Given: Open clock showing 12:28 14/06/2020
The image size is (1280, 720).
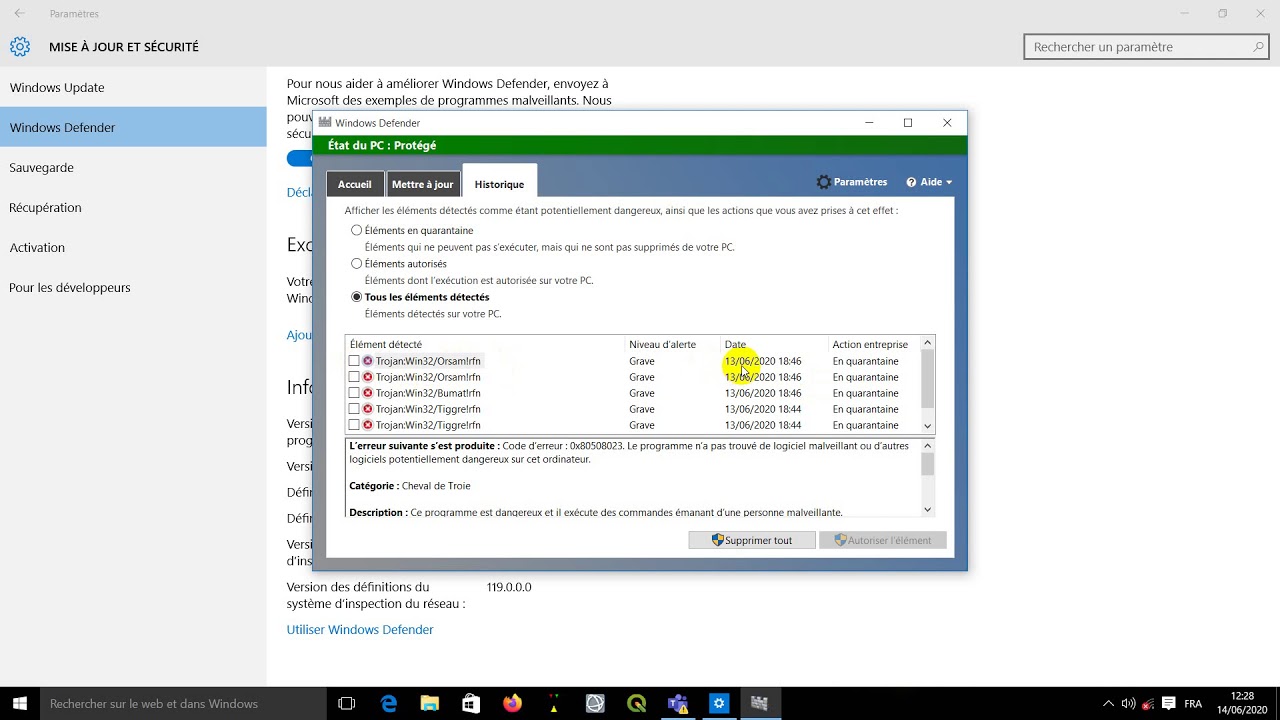Looking at the screenshot, I should (x=1242, y=704).
